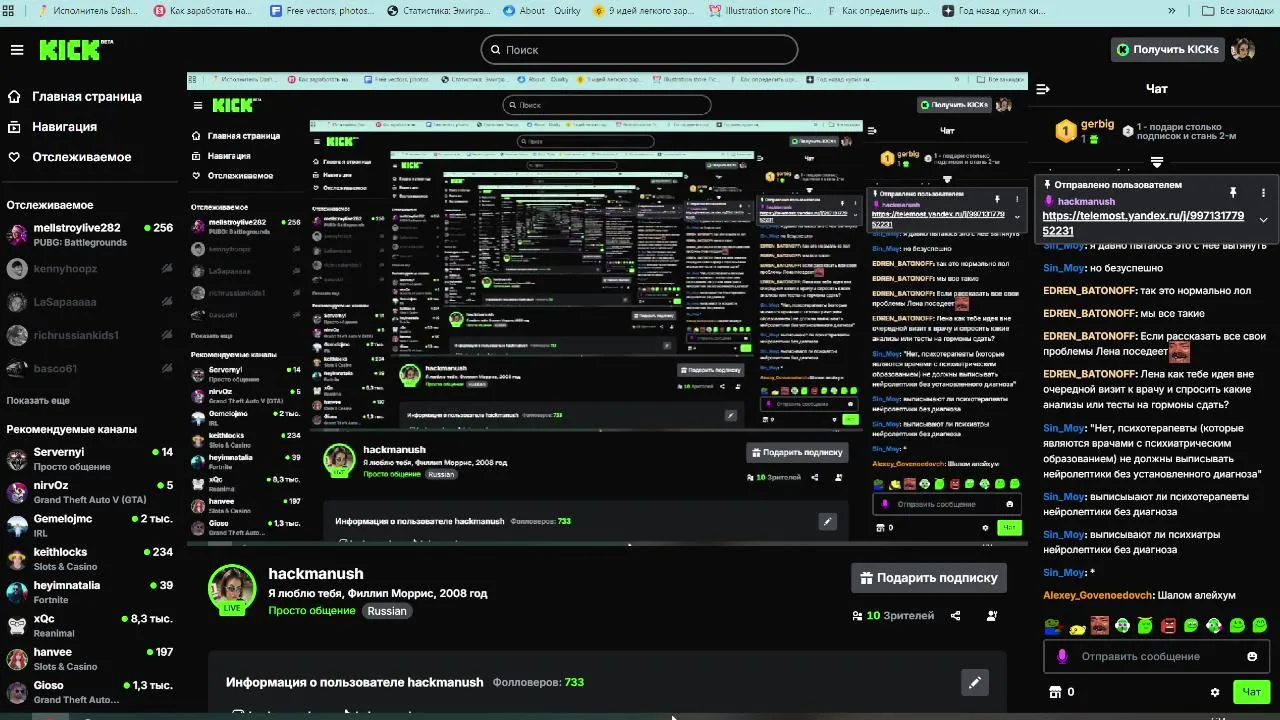Click hackmanush LIVE avatar below player
Screen dimensions: 1280x720
232,589
